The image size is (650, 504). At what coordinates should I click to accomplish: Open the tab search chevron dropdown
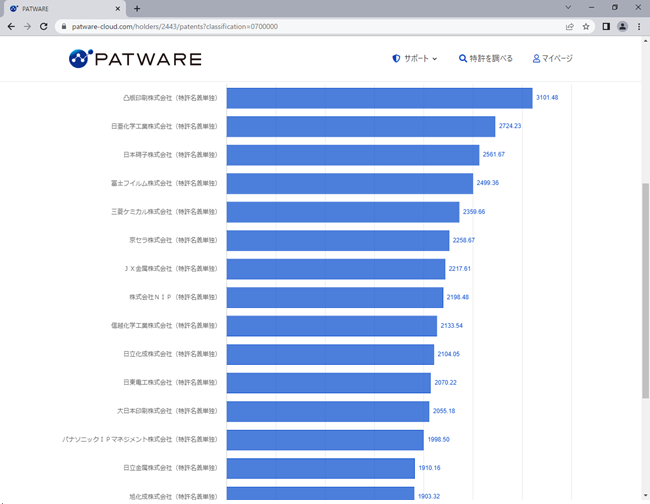point(568,7)
